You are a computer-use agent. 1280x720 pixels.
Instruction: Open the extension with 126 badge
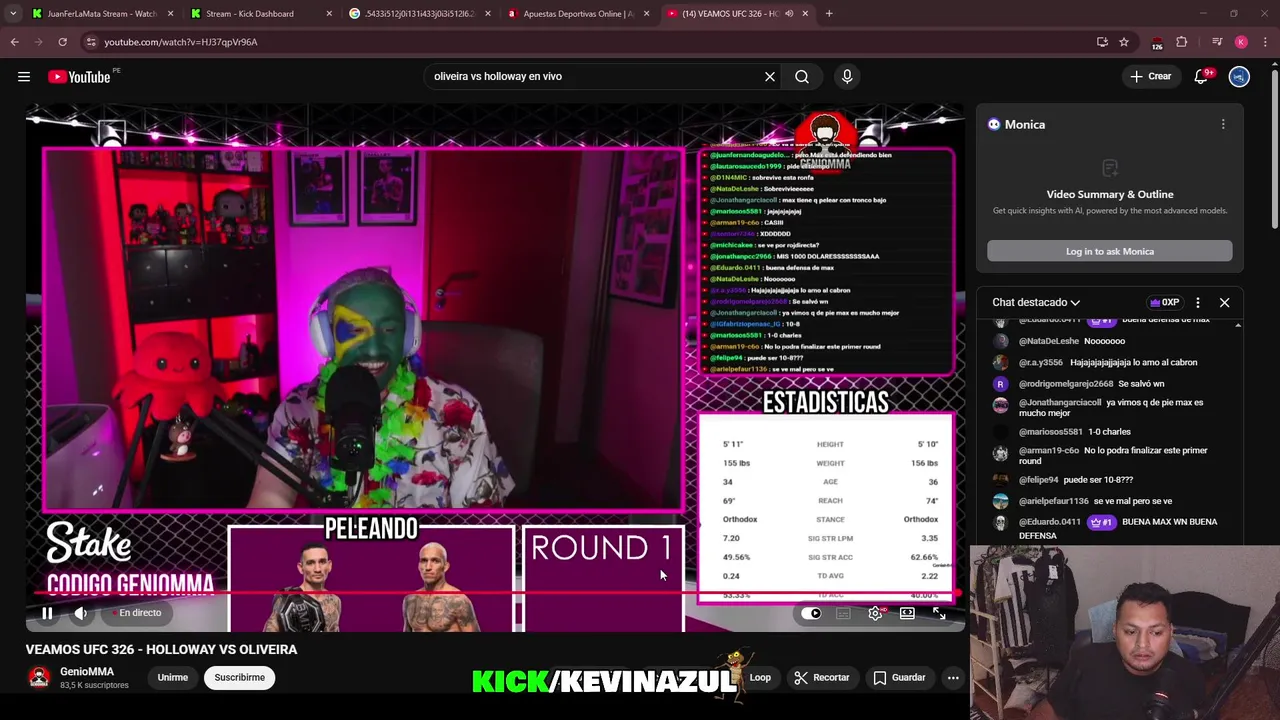pos(1157,42)
